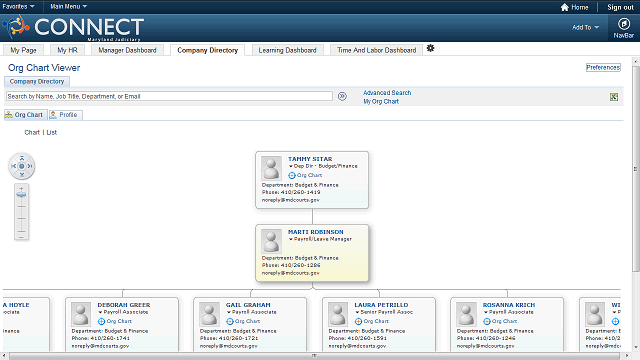Open Time And Labor Dashboard tab
Viewport: 640px width, 360px height.
(376, 50)
